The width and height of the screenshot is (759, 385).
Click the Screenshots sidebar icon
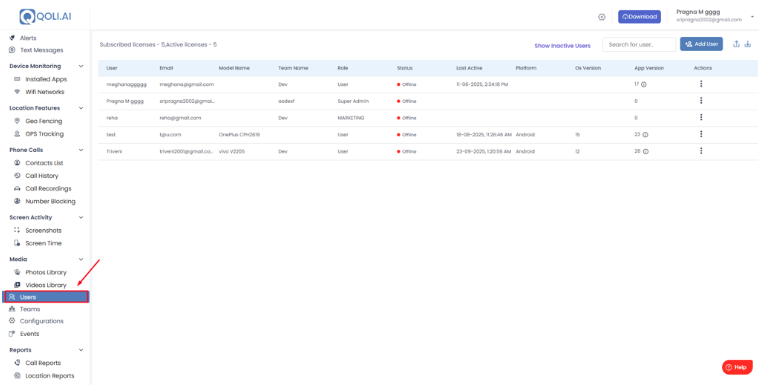coord(17,231)
